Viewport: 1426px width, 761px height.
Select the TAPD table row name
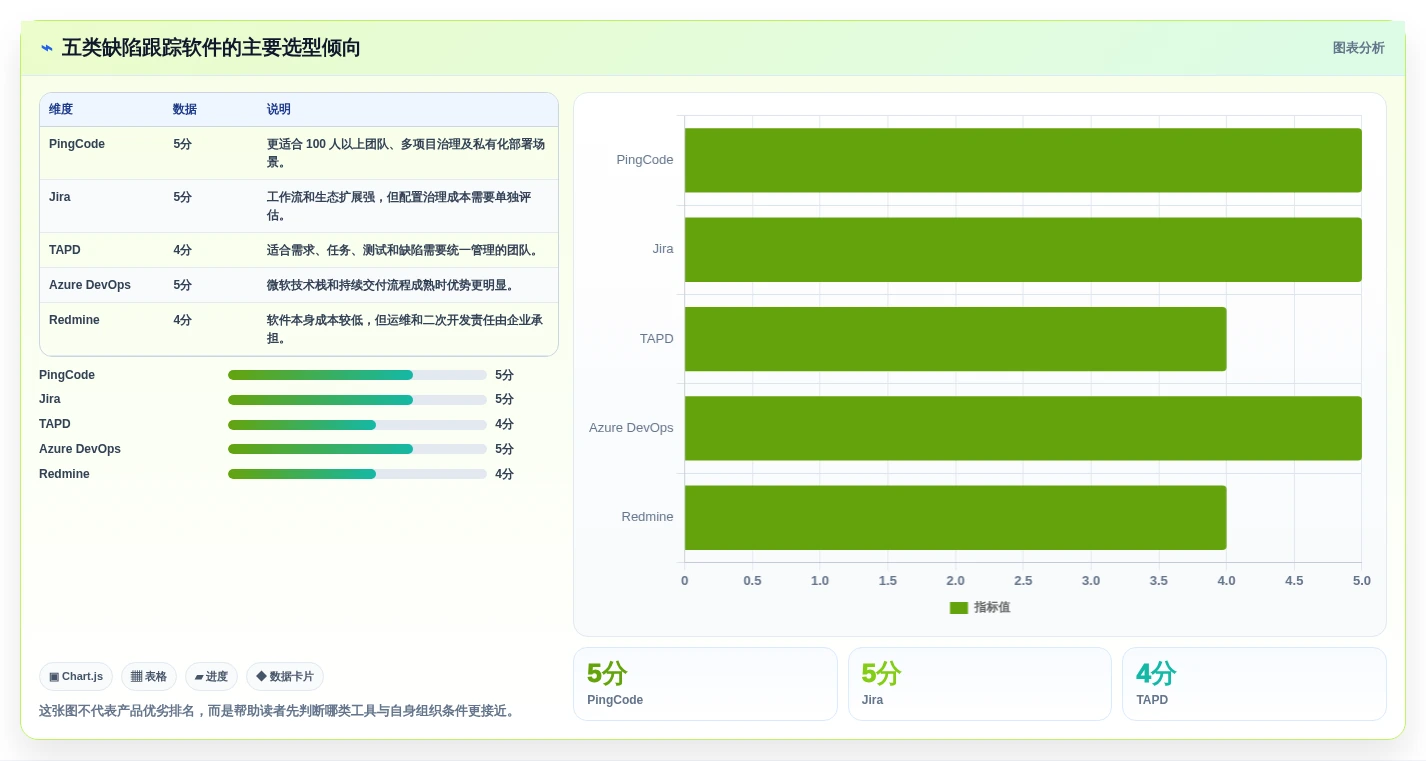click(65, 250)
